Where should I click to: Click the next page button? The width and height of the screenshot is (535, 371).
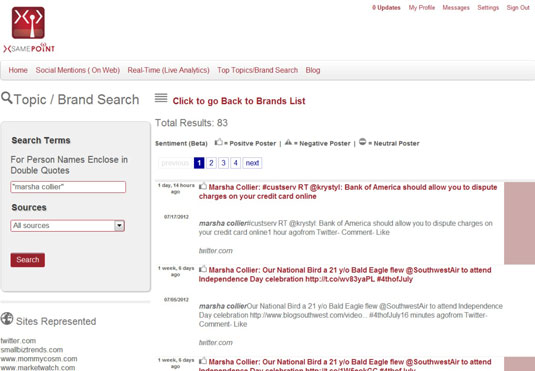pos(252,163)
